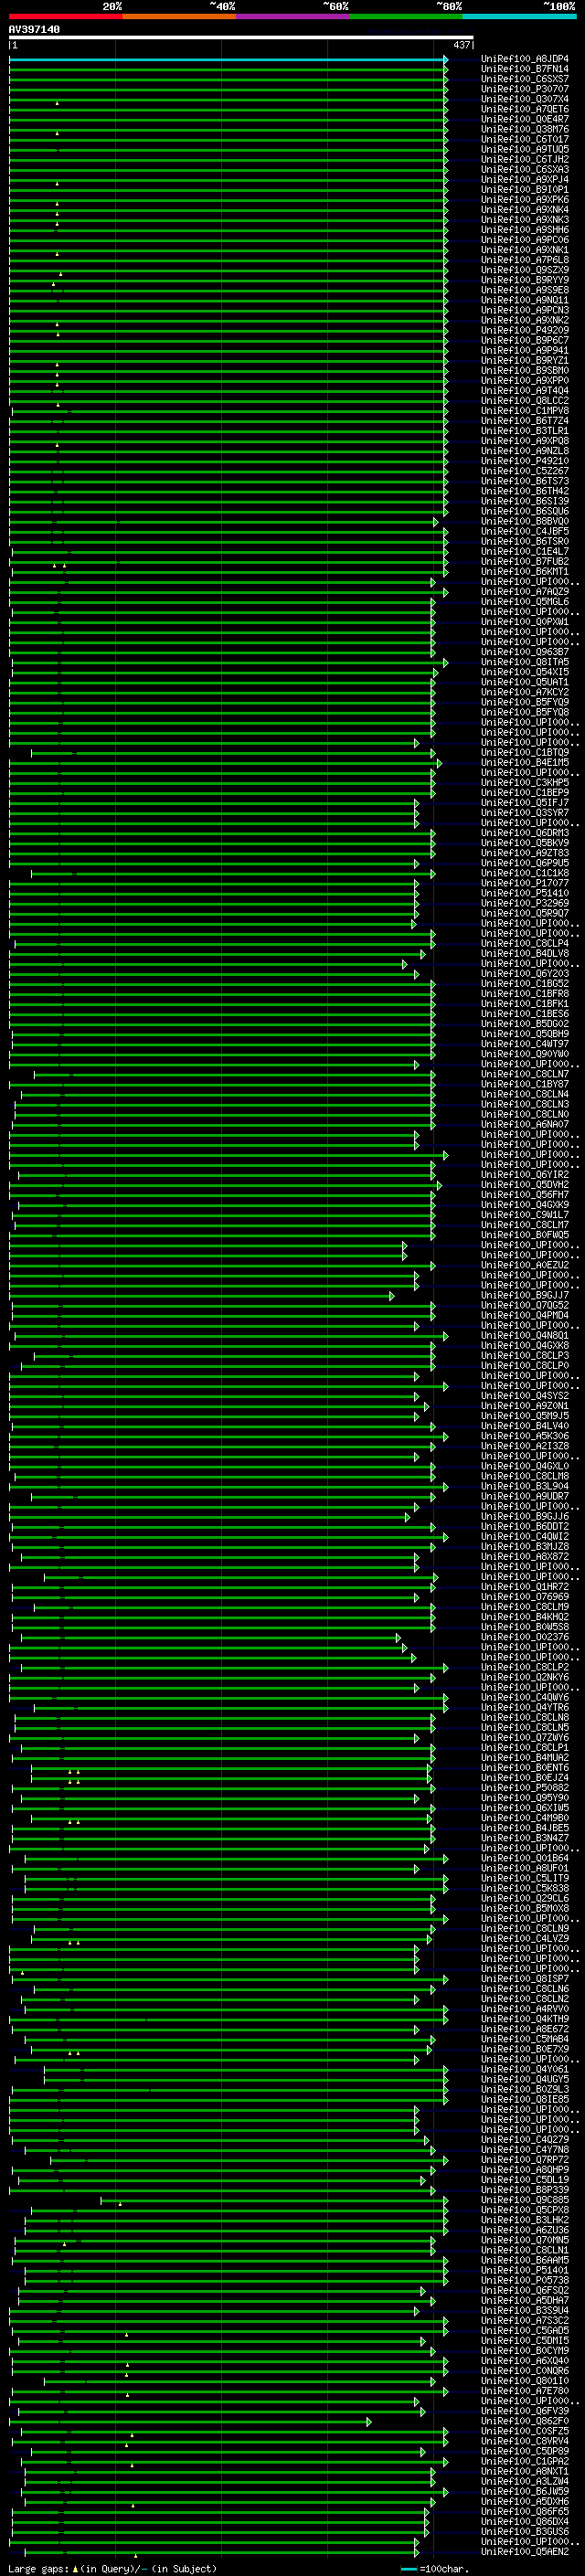585x2576 pixels.
Task: Select the UniRef100_C6SXA3 label
Action: [525, 169]
